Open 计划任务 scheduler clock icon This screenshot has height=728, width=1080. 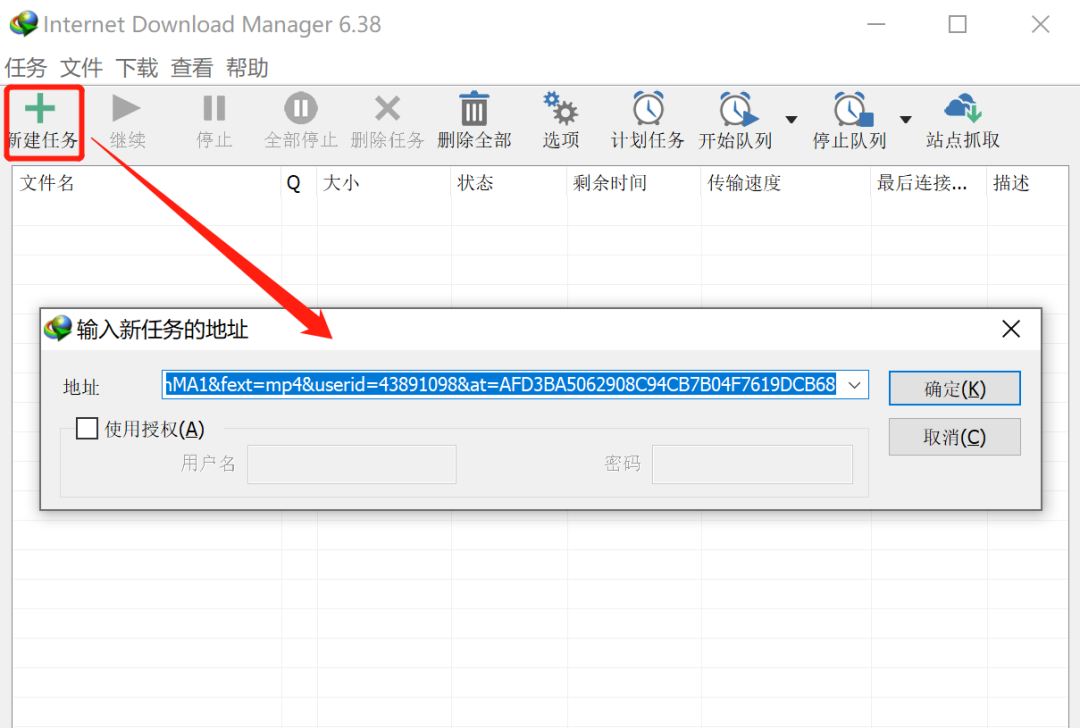[648, 108]
